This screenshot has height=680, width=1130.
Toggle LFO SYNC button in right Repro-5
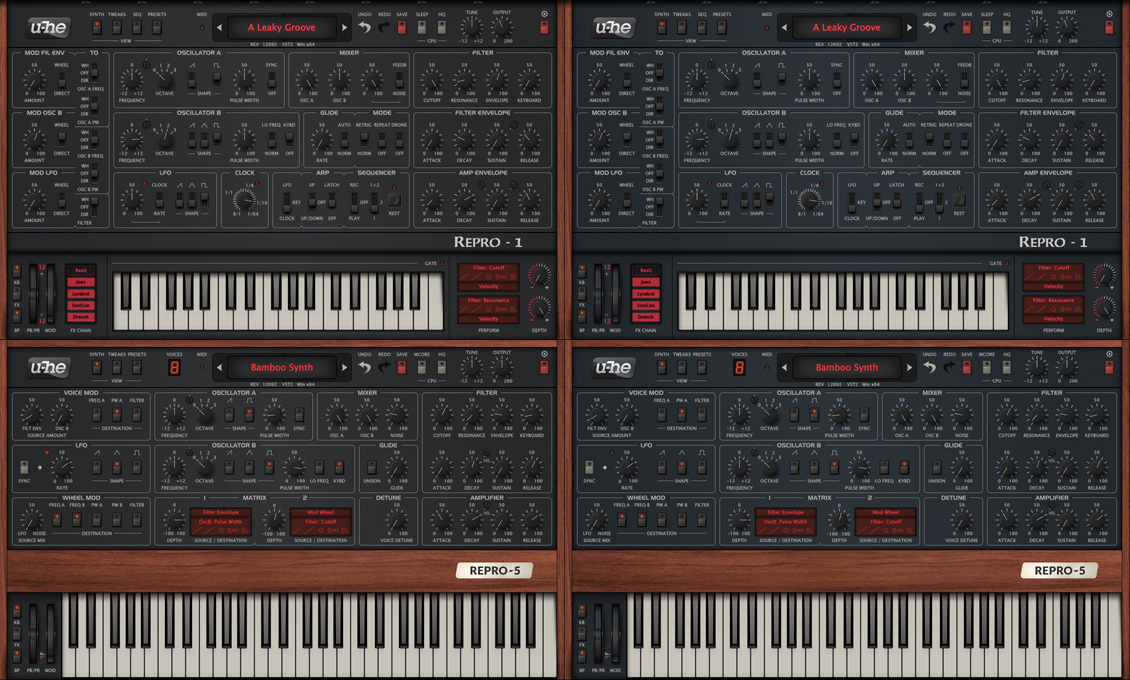[589, 468]
